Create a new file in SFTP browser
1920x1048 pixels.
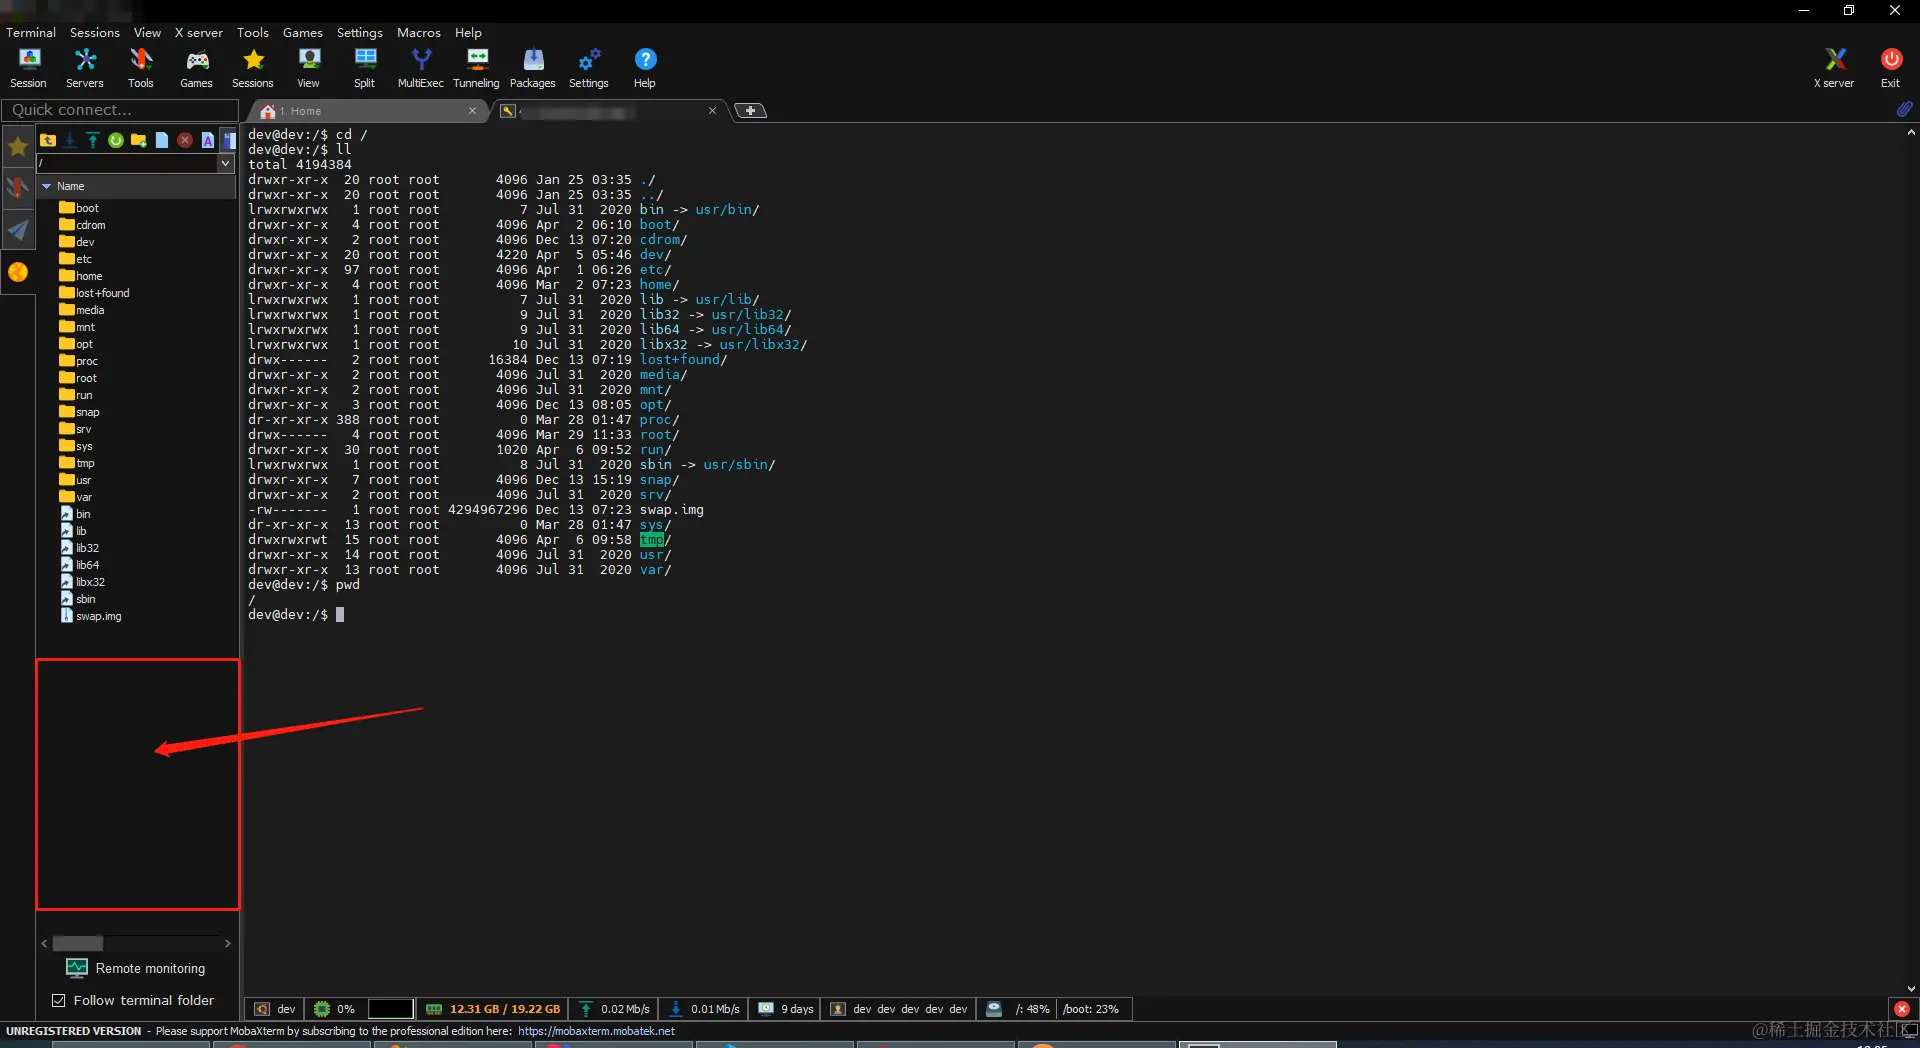click(x=162, y=140)
